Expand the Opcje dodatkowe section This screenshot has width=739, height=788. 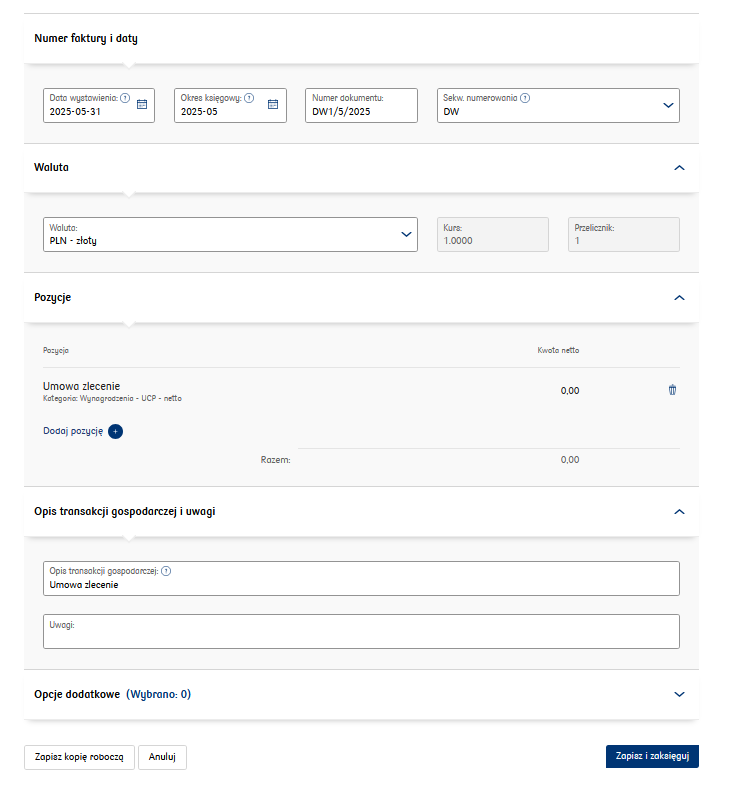pyautogui.click(x=679, y=695)
